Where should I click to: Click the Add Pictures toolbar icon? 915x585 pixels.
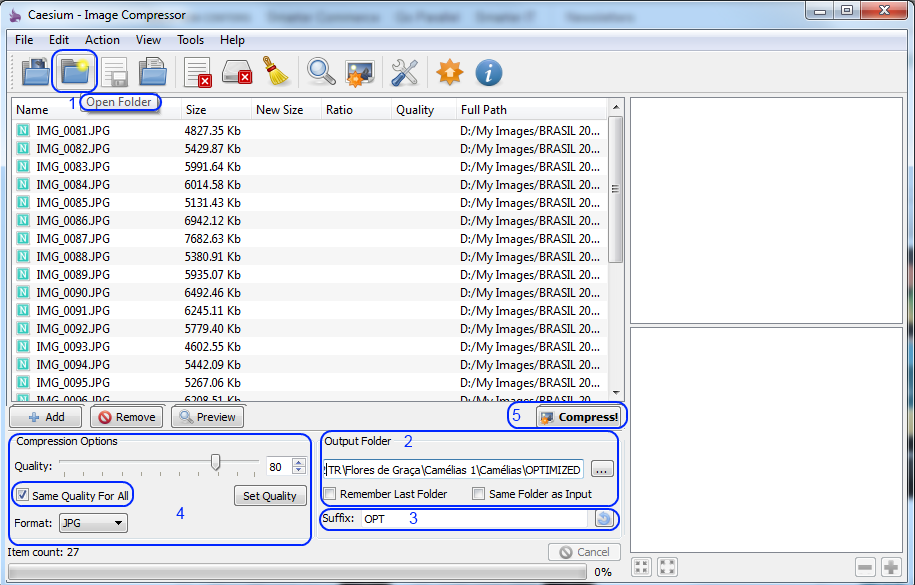tap(36, 72)
